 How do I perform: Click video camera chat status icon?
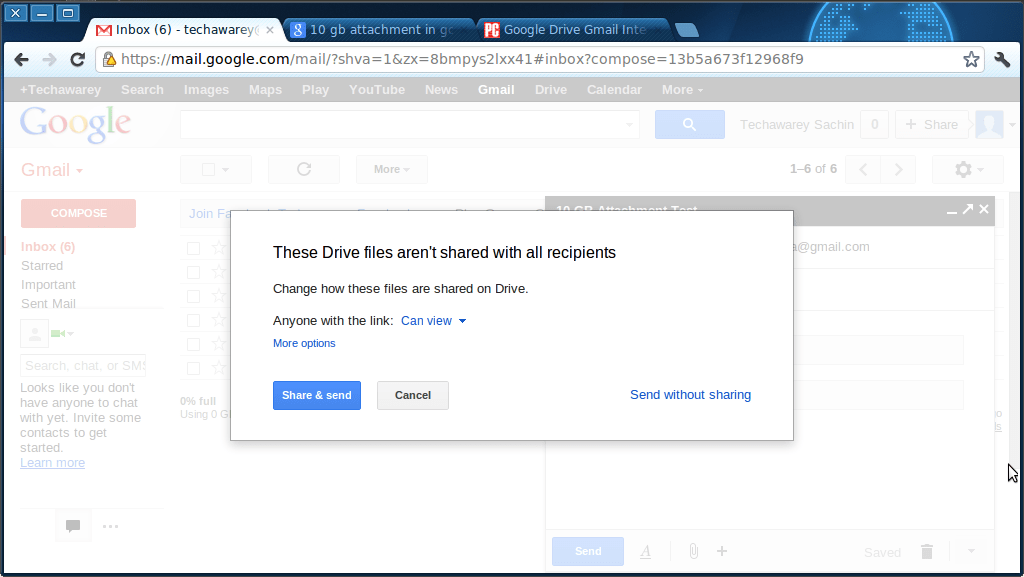pos(57,334)
